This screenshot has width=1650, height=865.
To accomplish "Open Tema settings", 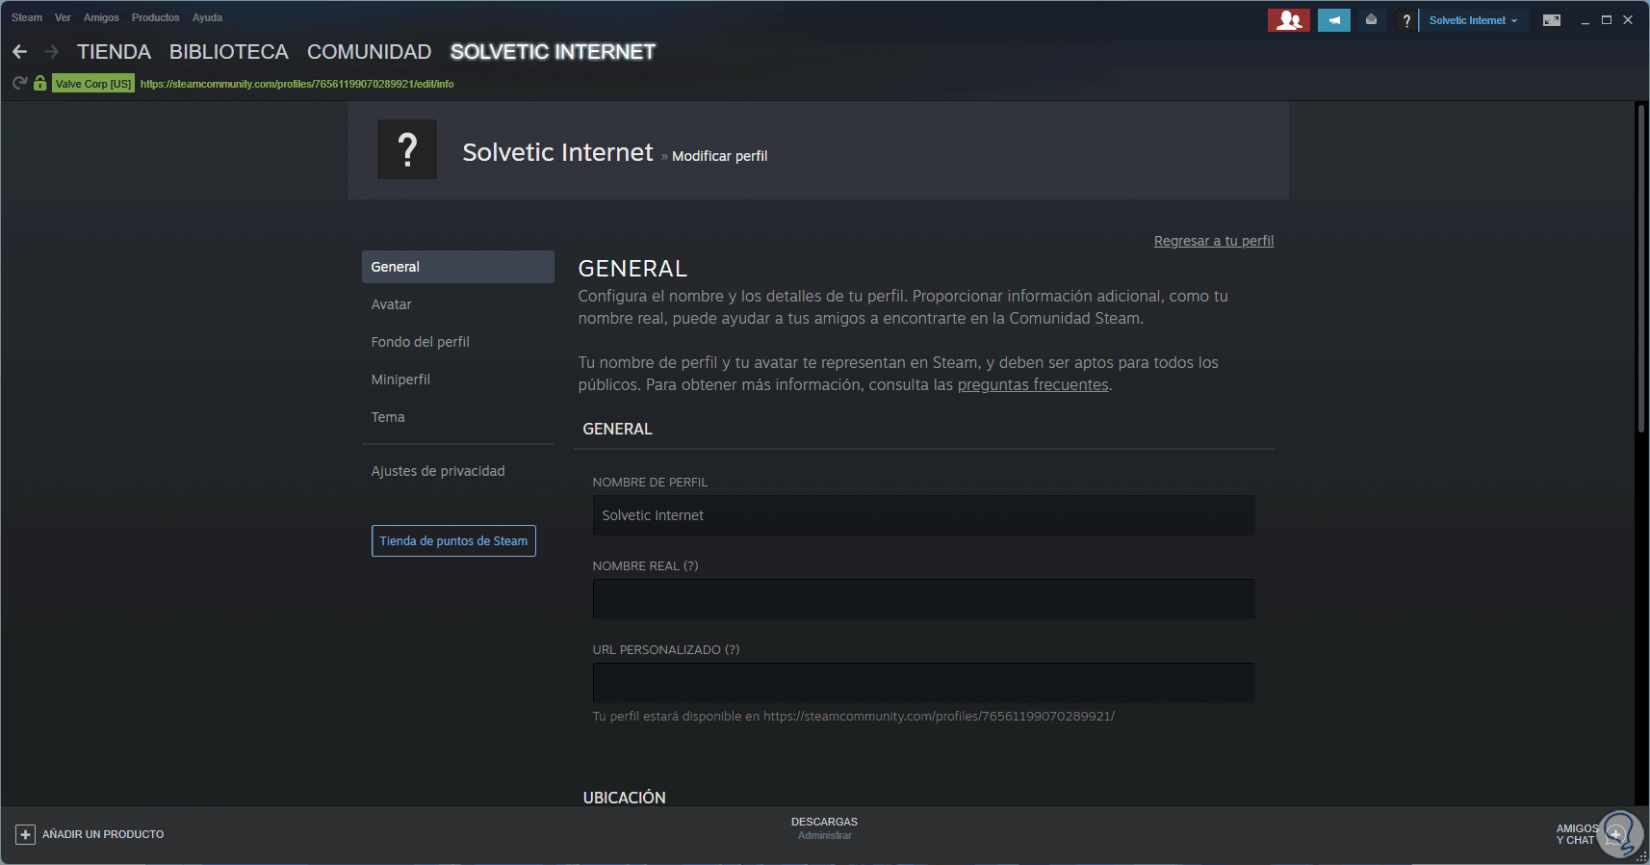I will 458,418.
